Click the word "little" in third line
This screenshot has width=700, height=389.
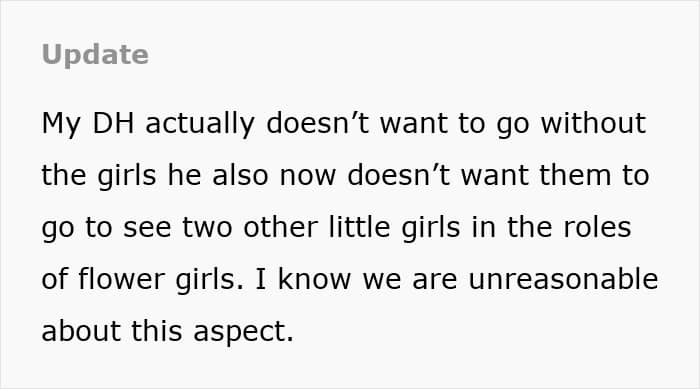pyautogui.click(x=359, y=226)
